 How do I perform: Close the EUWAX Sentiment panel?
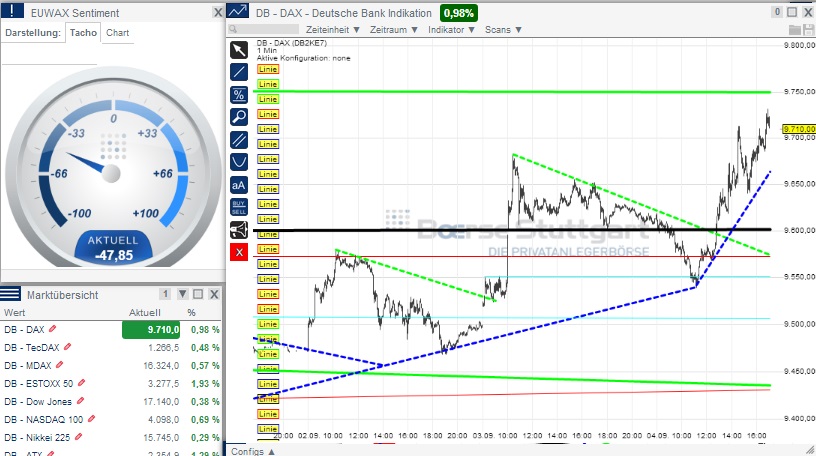click(x=218, y=12)
